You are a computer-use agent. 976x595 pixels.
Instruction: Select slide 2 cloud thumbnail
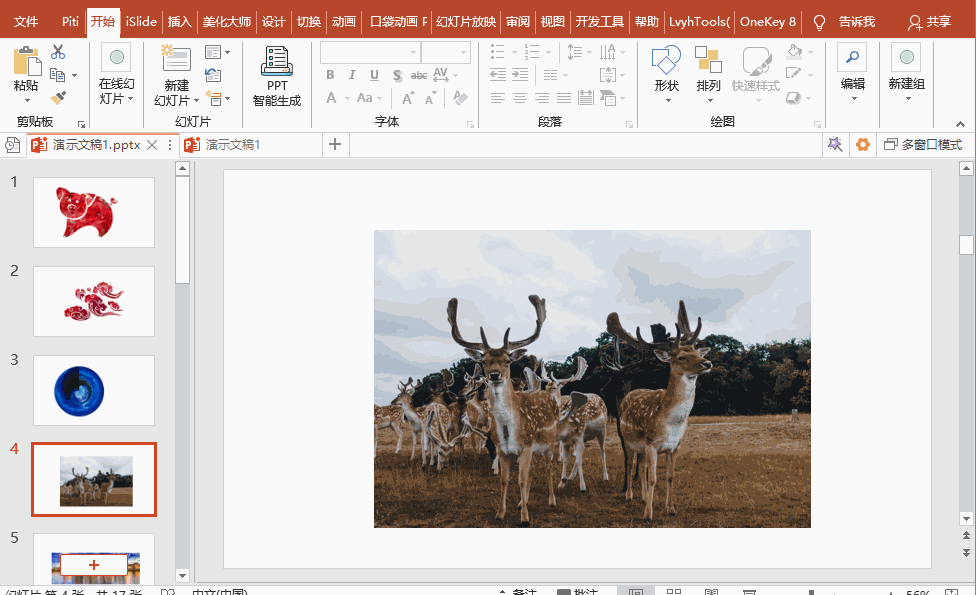(94, 301)
